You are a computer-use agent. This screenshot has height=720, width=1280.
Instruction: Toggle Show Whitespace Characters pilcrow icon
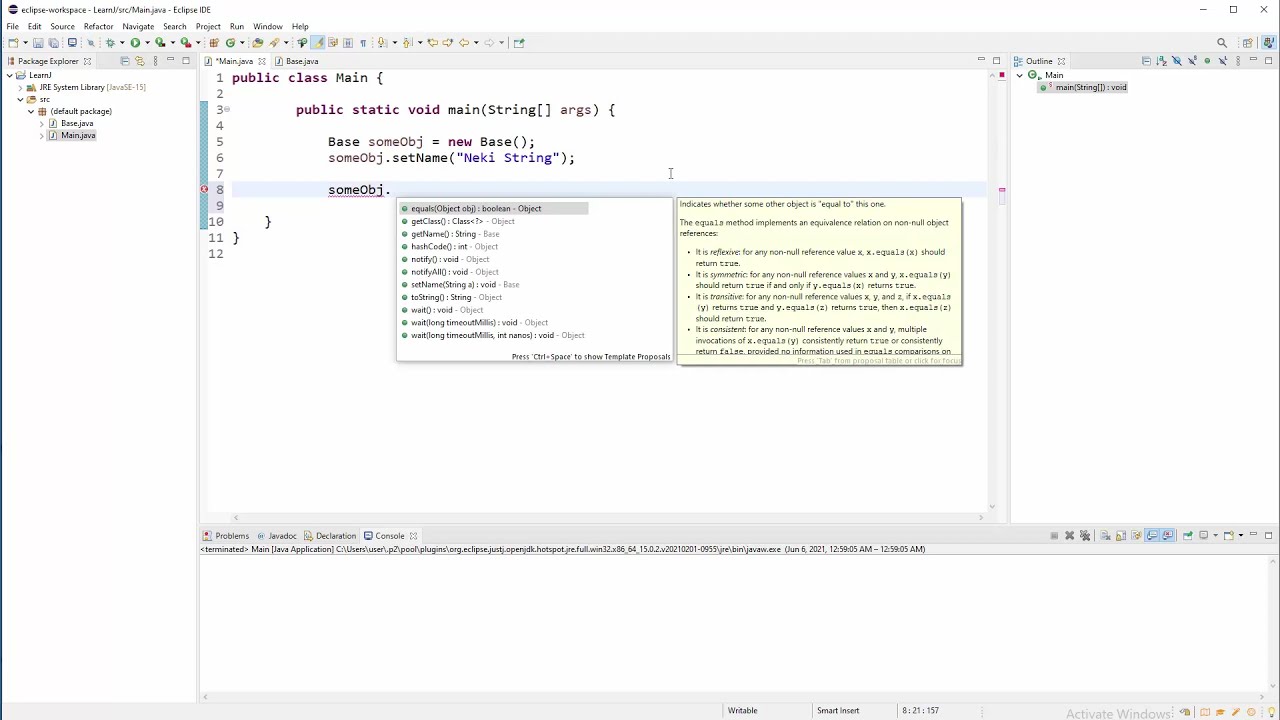coord(363,43)
